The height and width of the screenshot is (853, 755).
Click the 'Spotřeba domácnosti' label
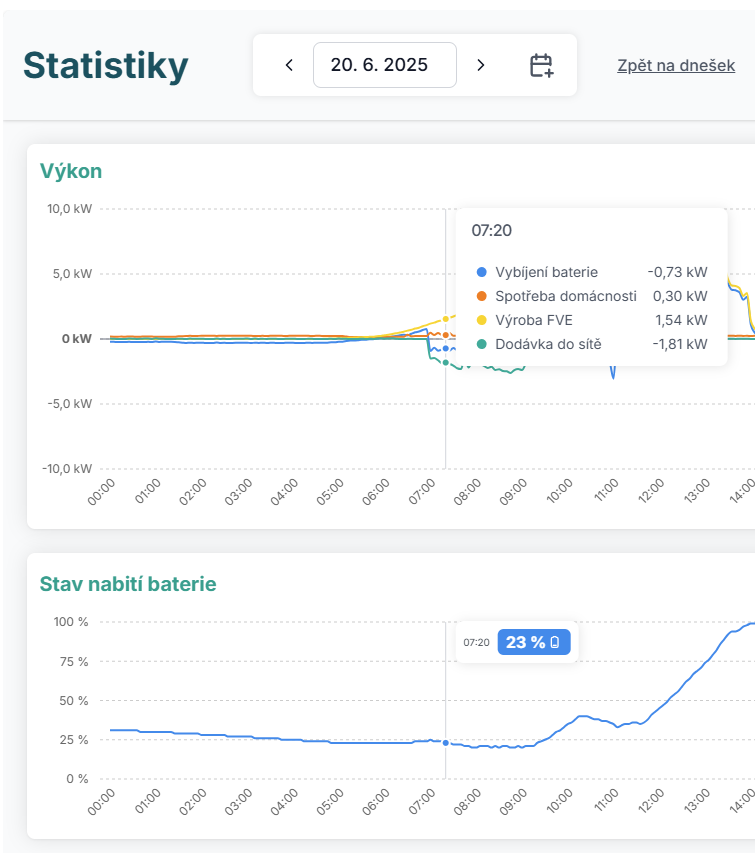click(x=566, y=296)
